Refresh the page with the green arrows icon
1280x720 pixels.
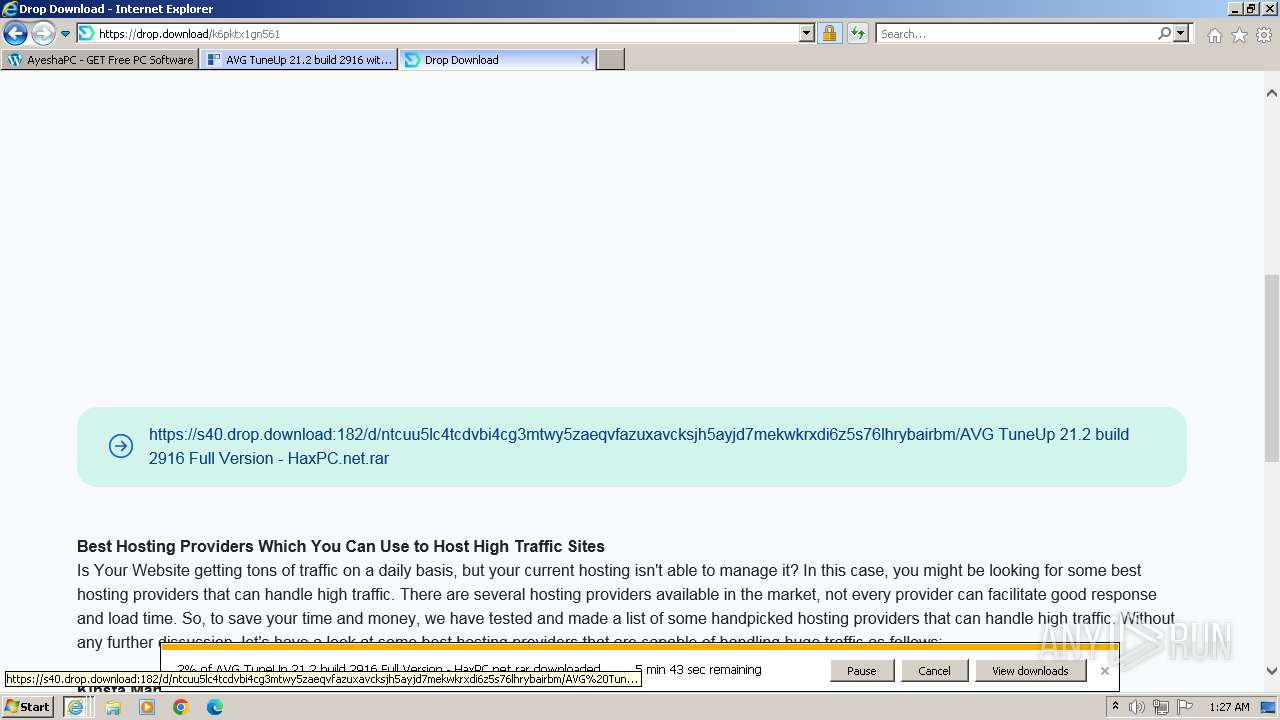857,33
